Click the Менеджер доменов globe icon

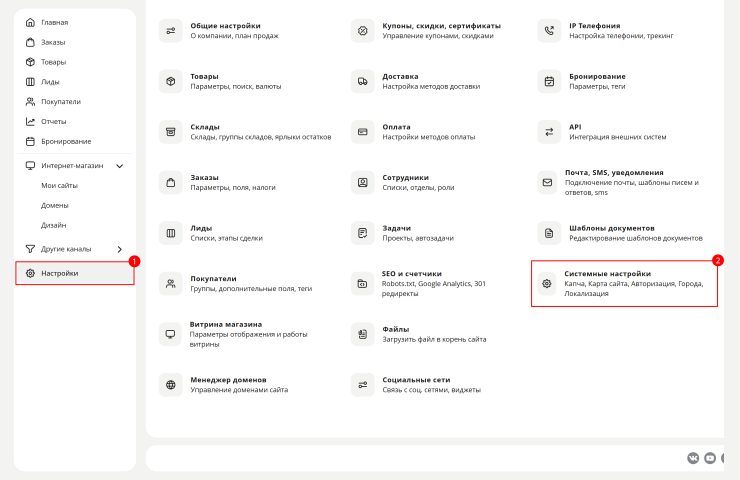171,385
